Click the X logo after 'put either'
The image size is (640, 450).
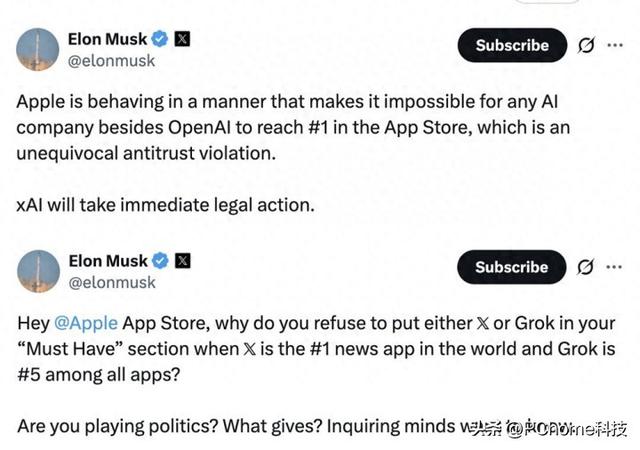pos(482,324)
